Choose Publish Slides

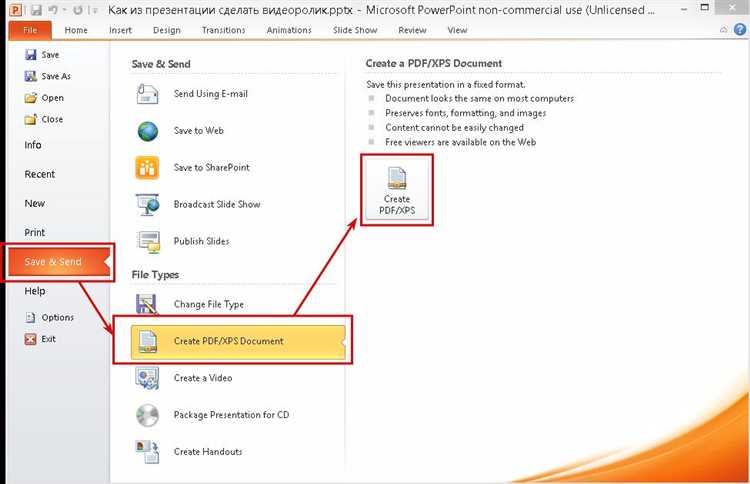pos(201,241)
